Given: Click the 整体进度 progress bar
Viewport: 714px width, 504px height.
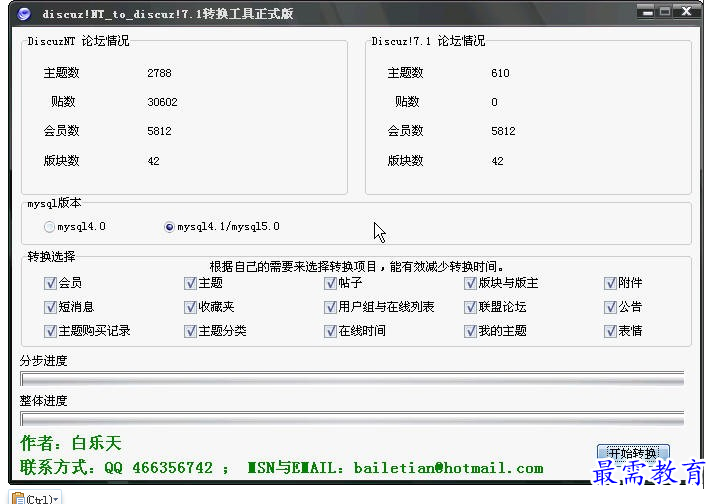Looking at the screenshot, I should pos(352,419).
